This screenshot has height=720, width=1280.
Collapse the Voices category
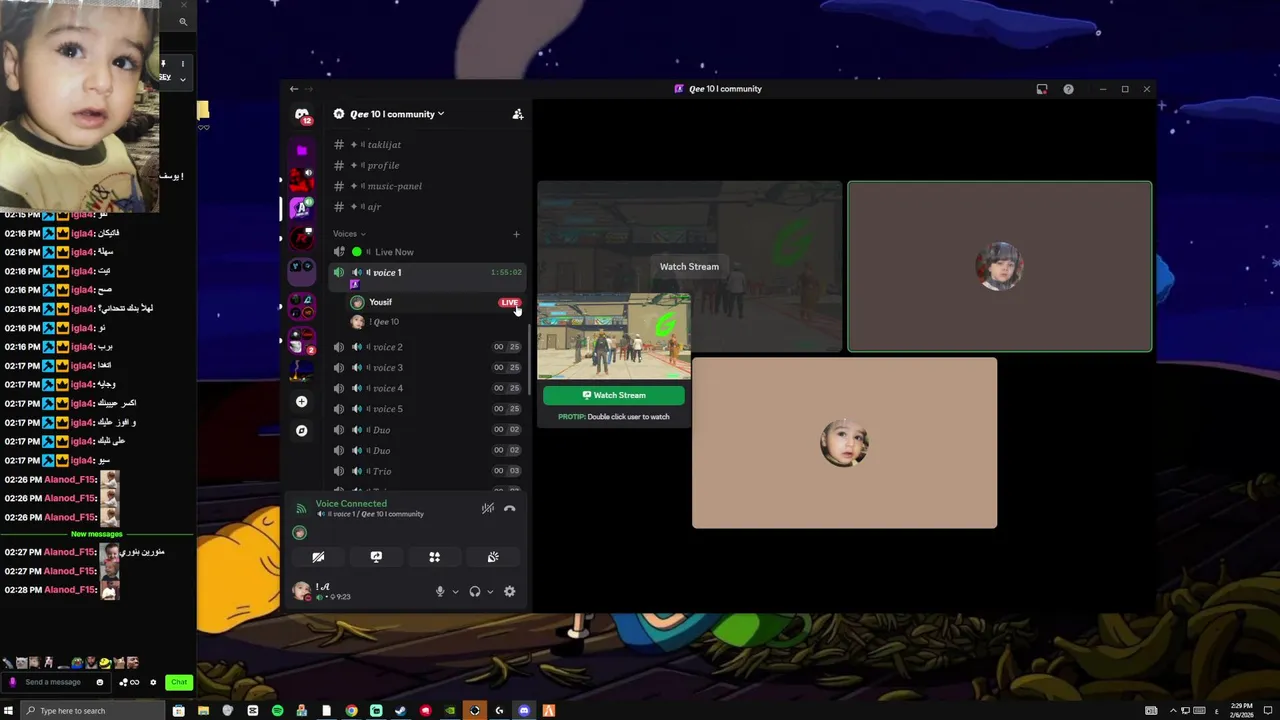[x=349, y=234]
